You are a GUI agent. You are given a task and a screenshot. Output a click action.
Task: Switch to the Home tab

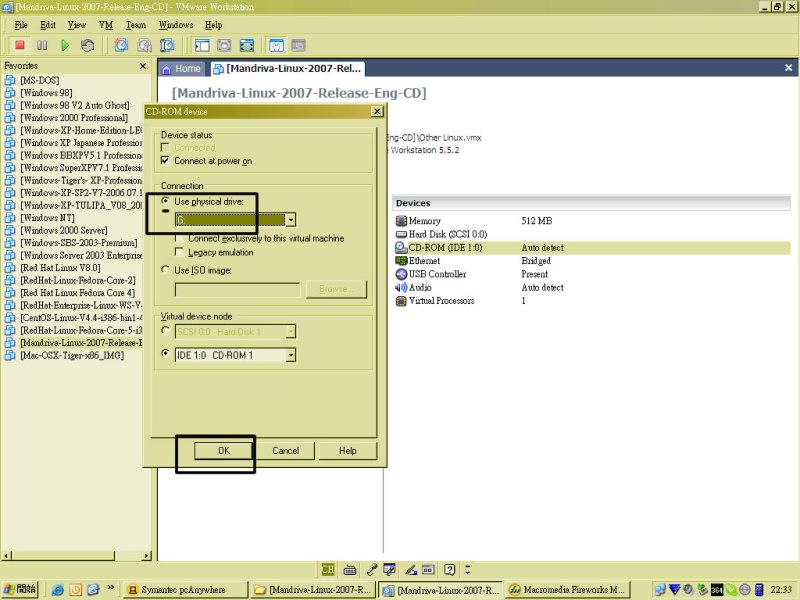tap(182, 68)
